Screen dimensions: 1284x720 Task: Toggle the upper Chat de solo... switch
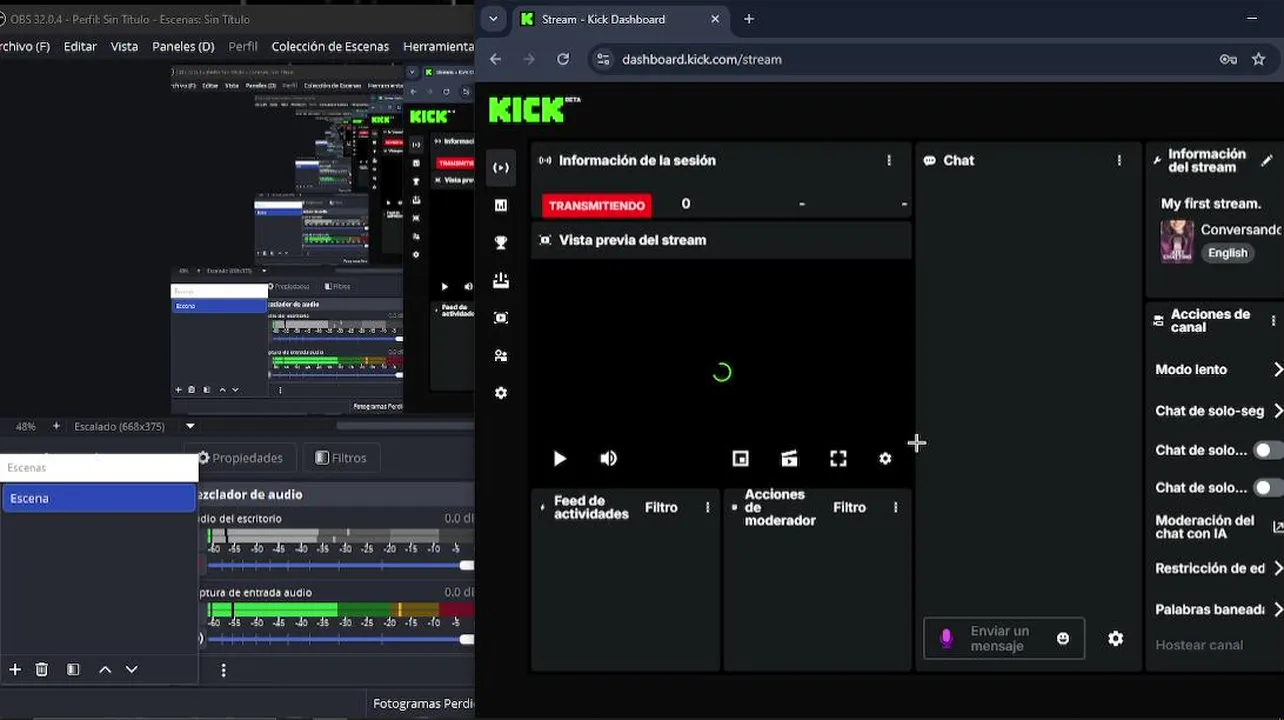click(x=1268, y=450)
